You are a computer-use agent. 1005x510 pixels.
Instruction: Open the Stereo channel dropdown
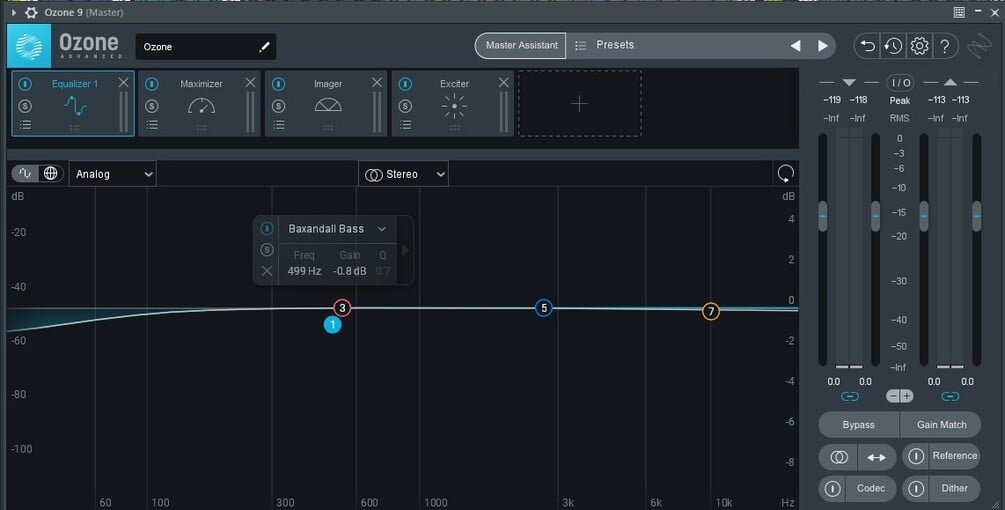pos(403,174)
